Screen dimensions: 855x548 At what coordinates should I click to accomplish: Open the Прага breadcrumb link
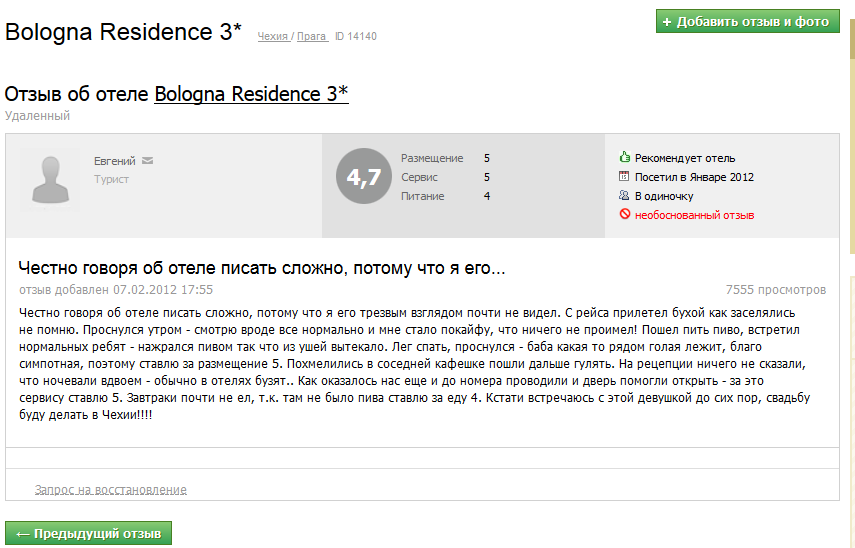(312, 37)
